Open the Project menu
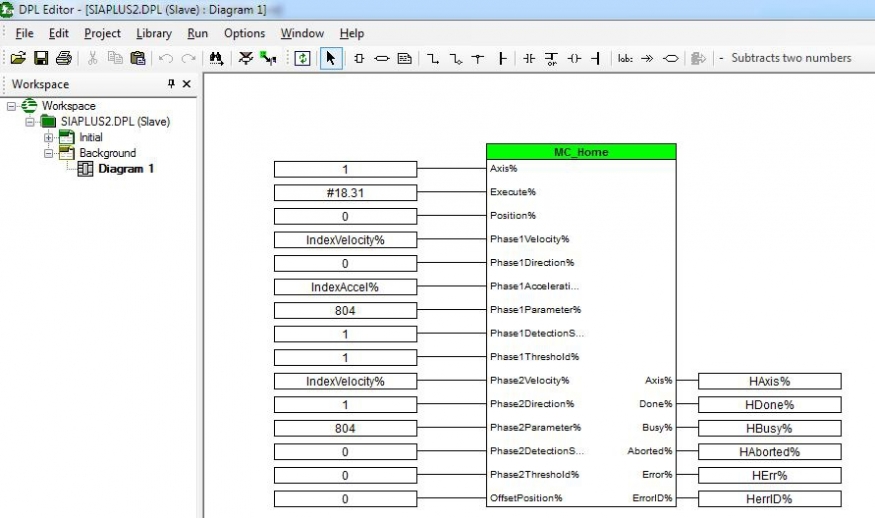This screenshot has width=875, height=518. (x=102, y=33)
